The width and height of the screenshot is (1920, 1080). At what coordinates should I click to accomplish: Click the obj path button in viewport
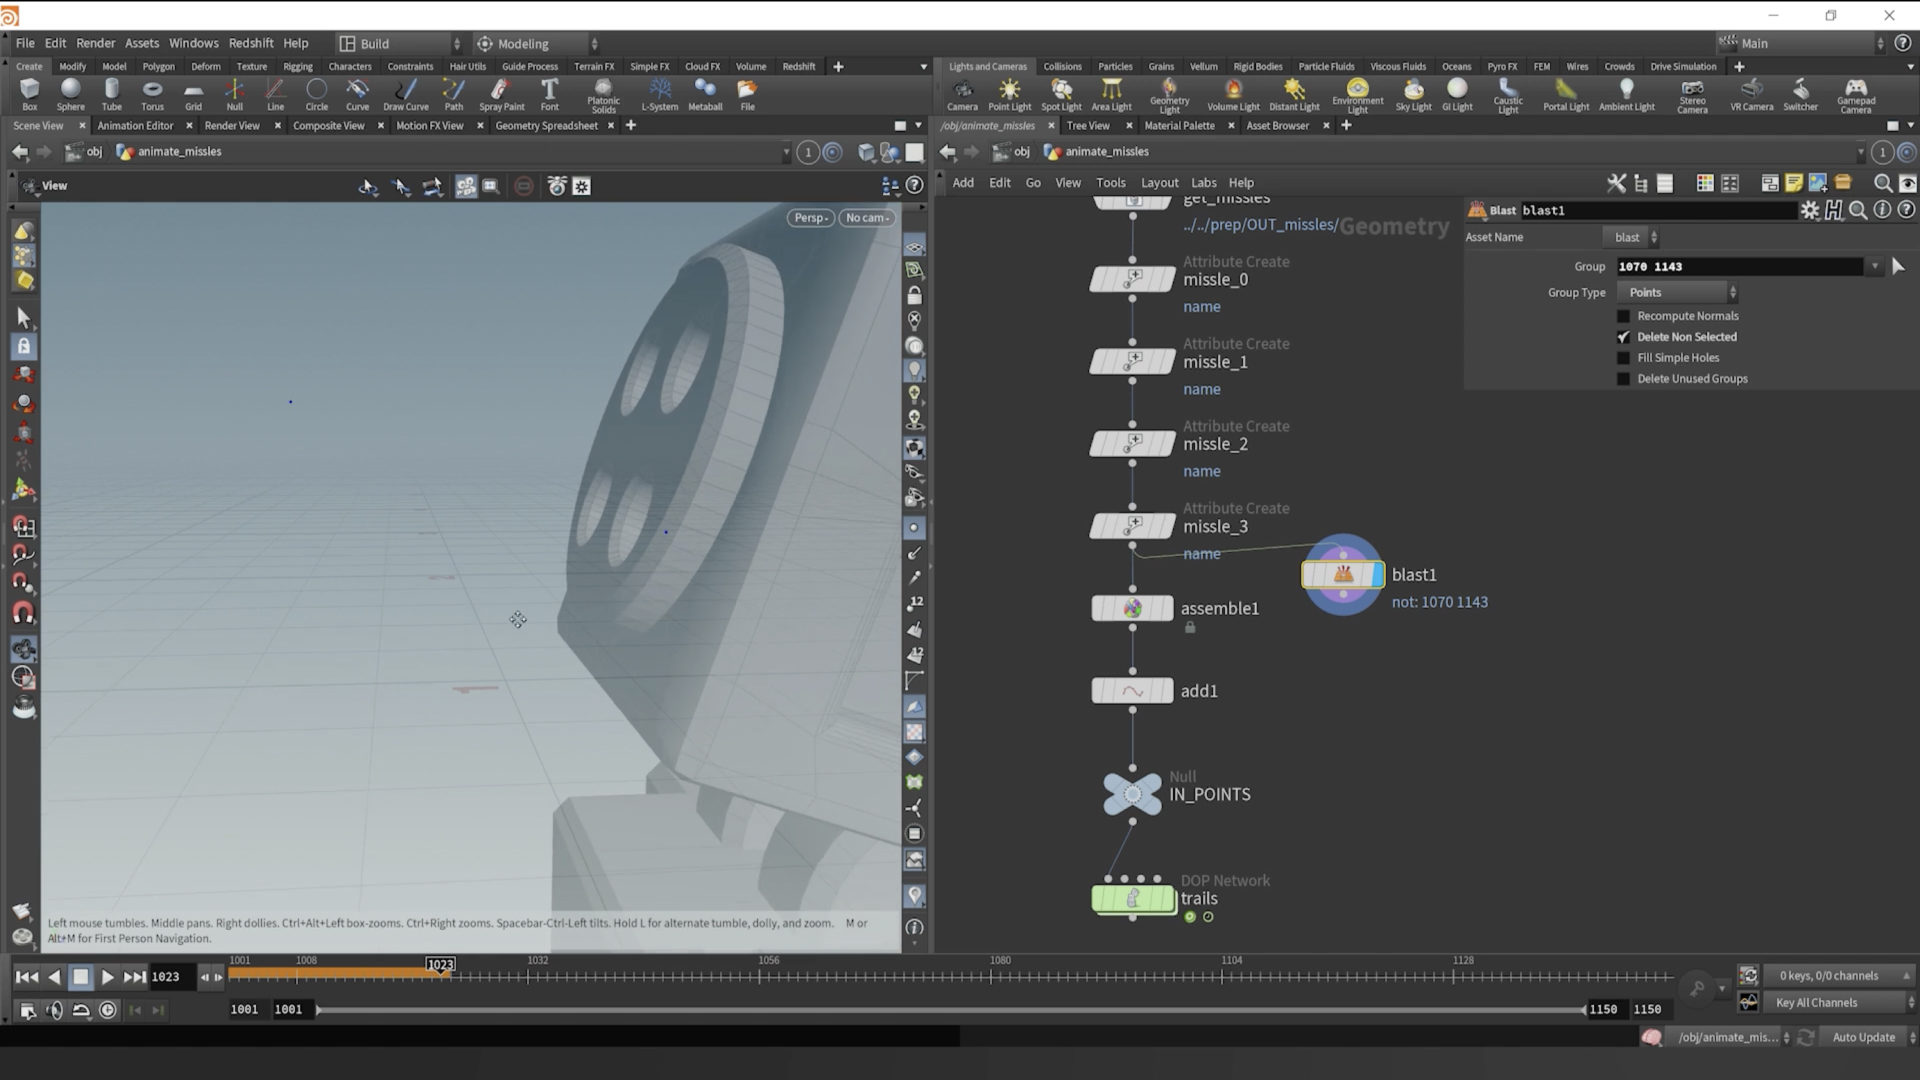(85, 152)
